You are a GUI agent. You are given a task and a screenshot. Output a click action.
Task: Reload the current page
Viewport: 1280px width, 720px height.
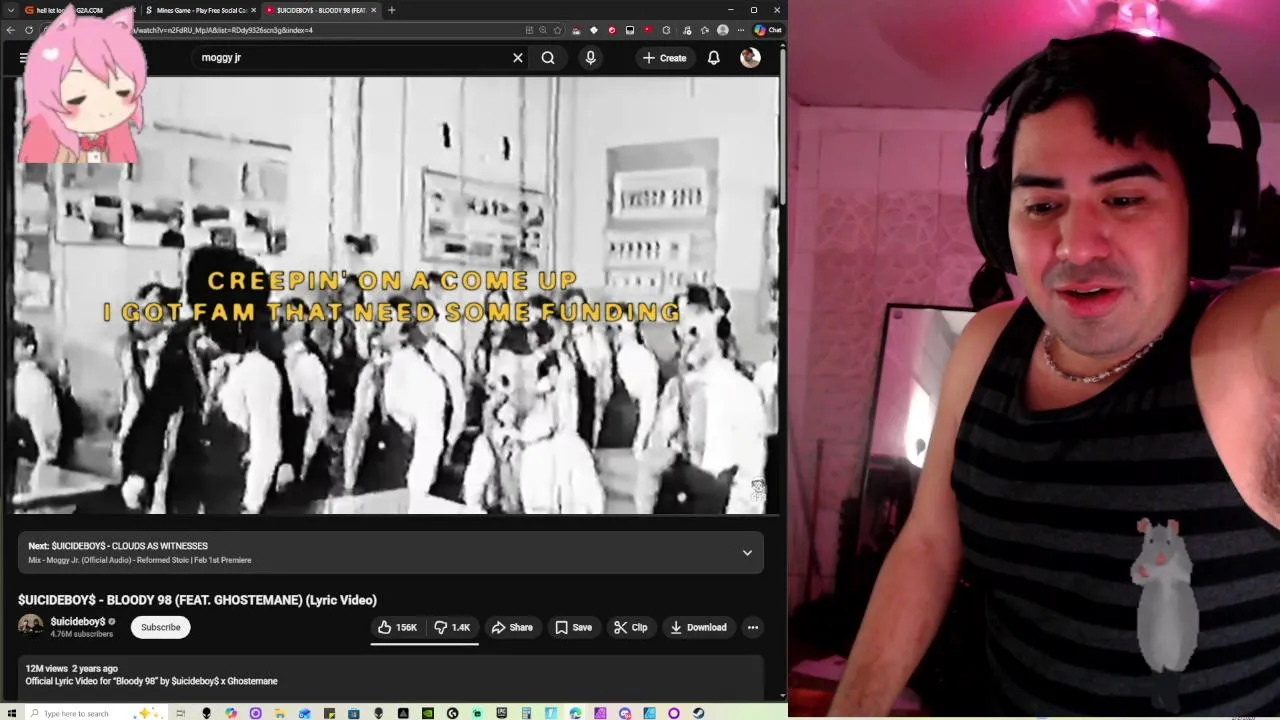coord(29,30)
